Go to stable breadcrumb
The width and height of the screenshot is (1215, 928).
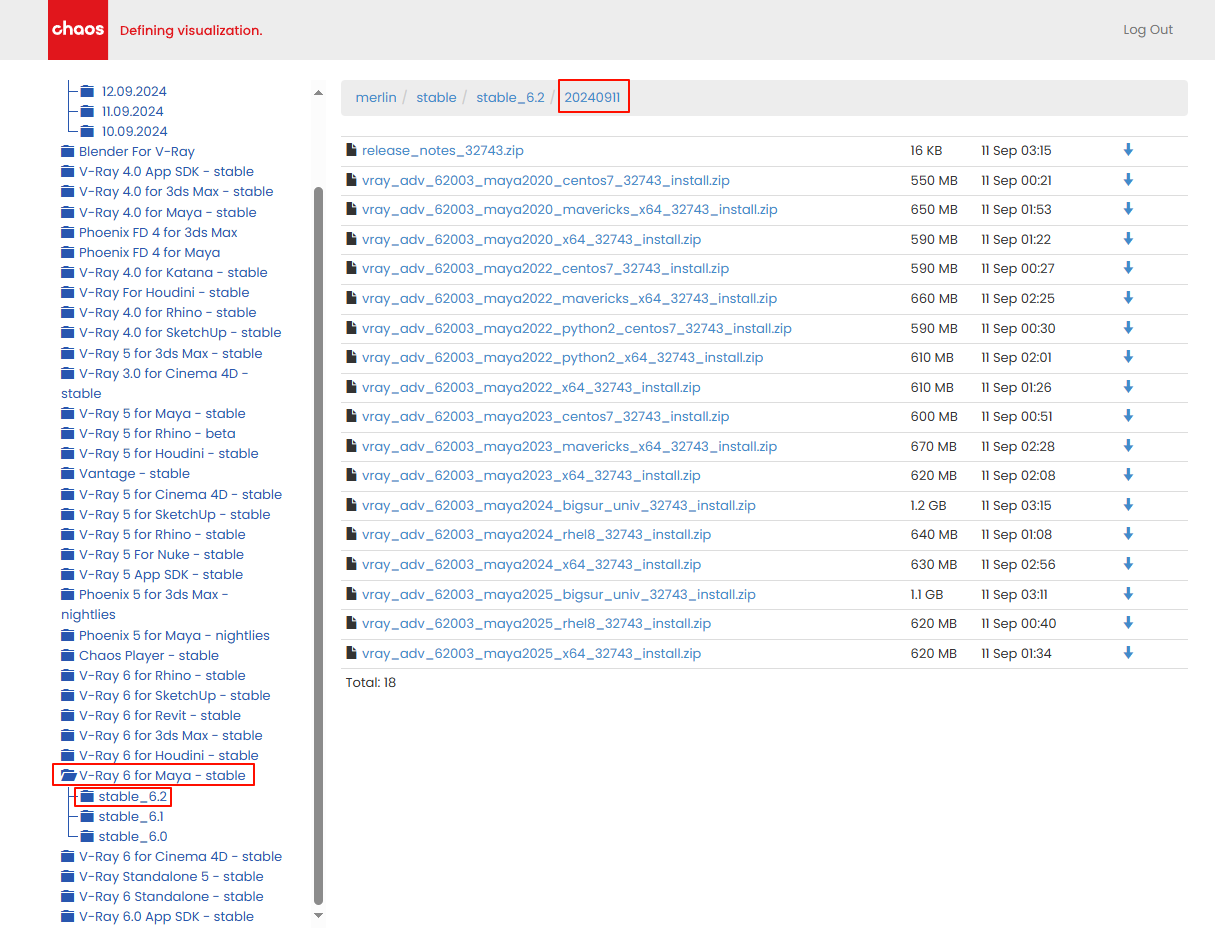point(436,97)
